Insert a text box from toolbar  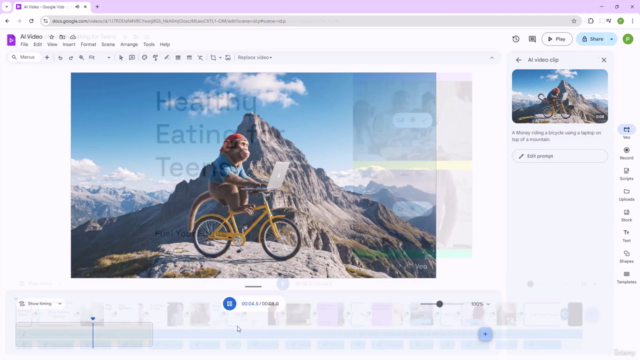132,58
